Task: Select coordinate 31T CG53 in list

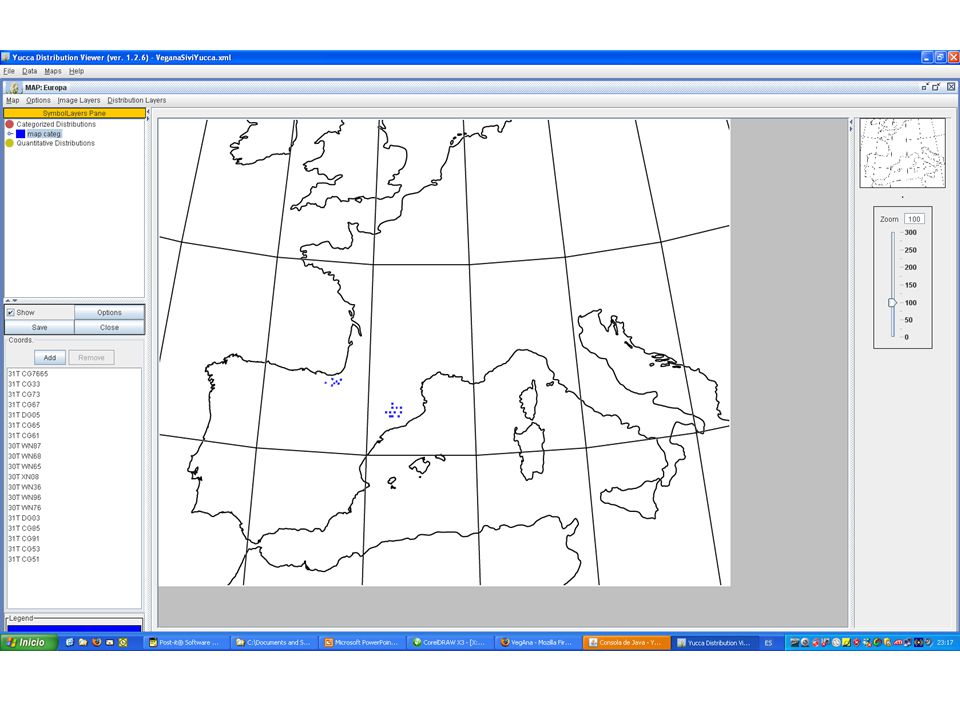Action: 24,549
